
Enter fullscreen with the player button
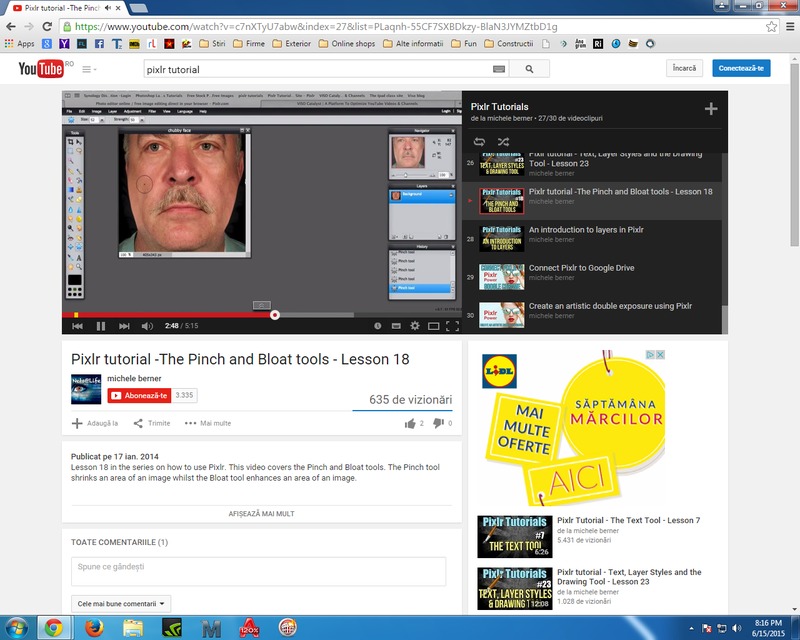(452, 326)
